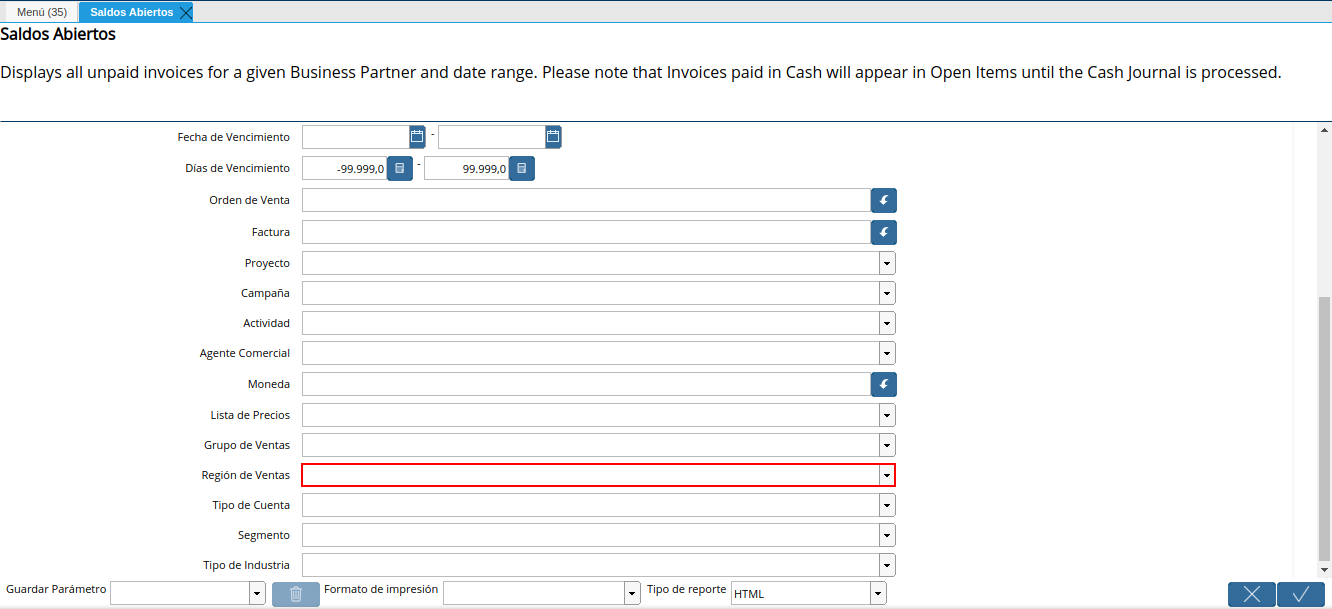Click the 99.999,0 Días de Vencimiento field
Image resolution: width=1332 pixels, height=609 pixels.
pyautogui.click(x=466, y=169)
